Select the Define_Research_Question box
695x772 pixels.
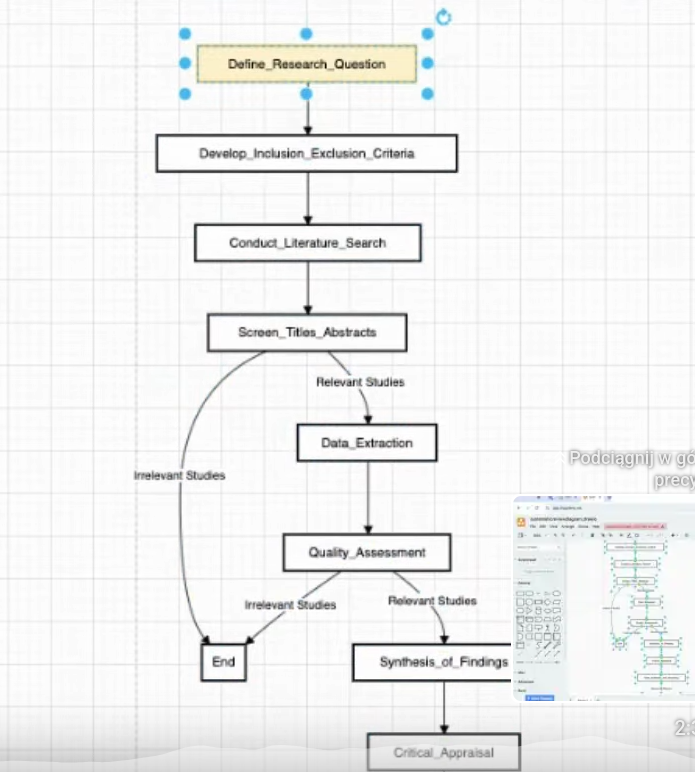[x=306, y=64]
